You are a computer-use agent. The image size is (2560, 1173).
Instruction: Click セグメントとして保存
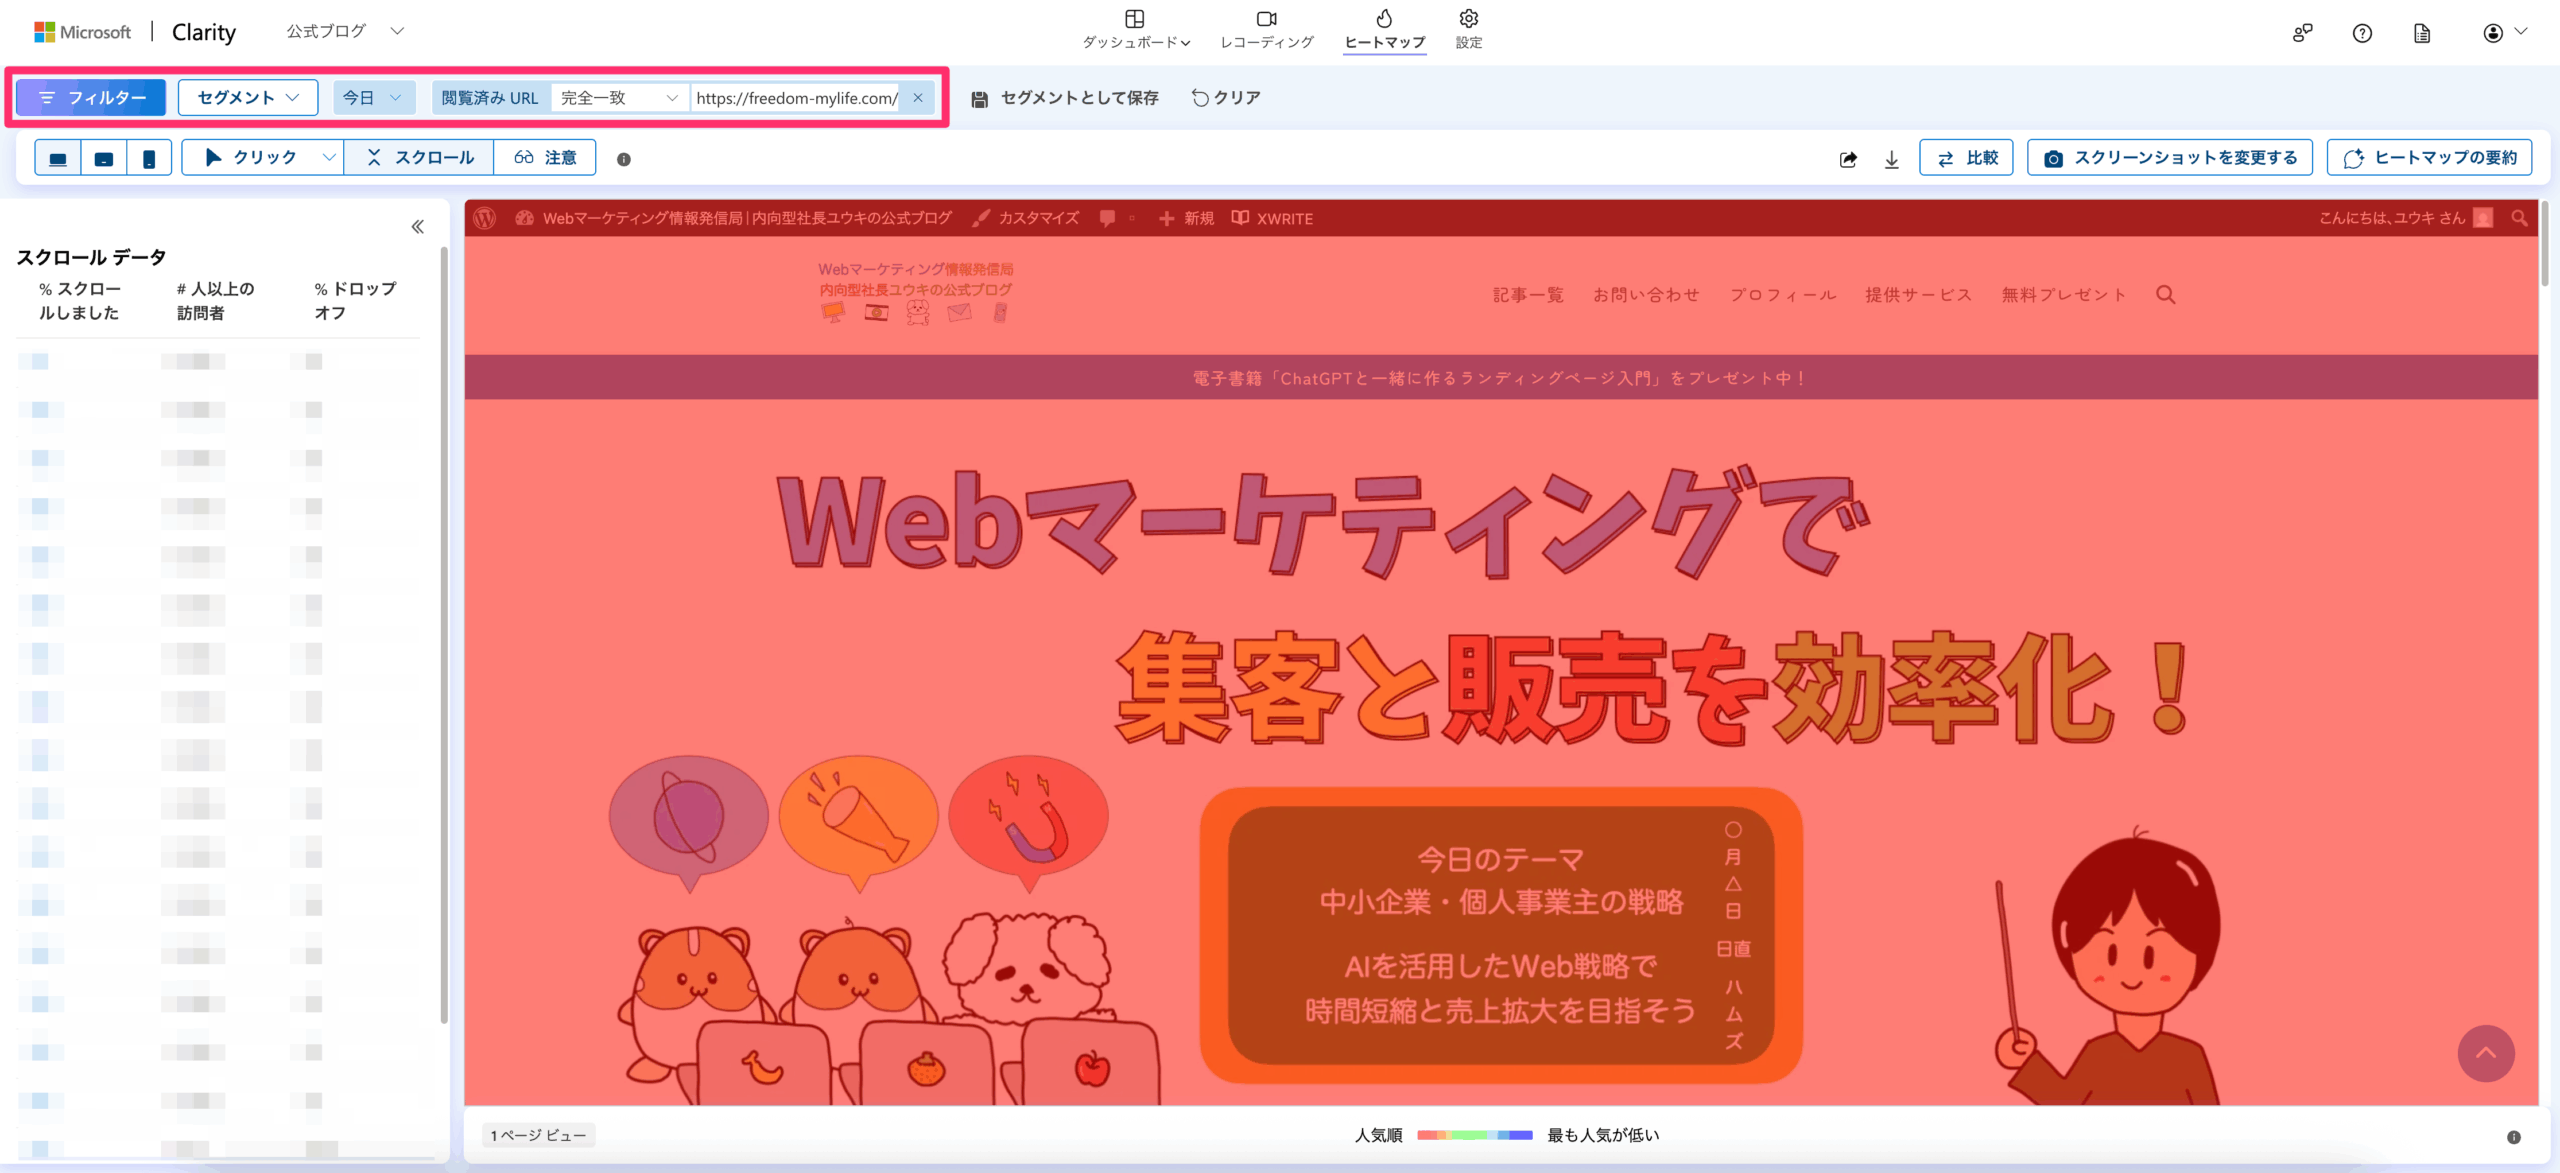pyautogui.click(x=1065, y=97)
